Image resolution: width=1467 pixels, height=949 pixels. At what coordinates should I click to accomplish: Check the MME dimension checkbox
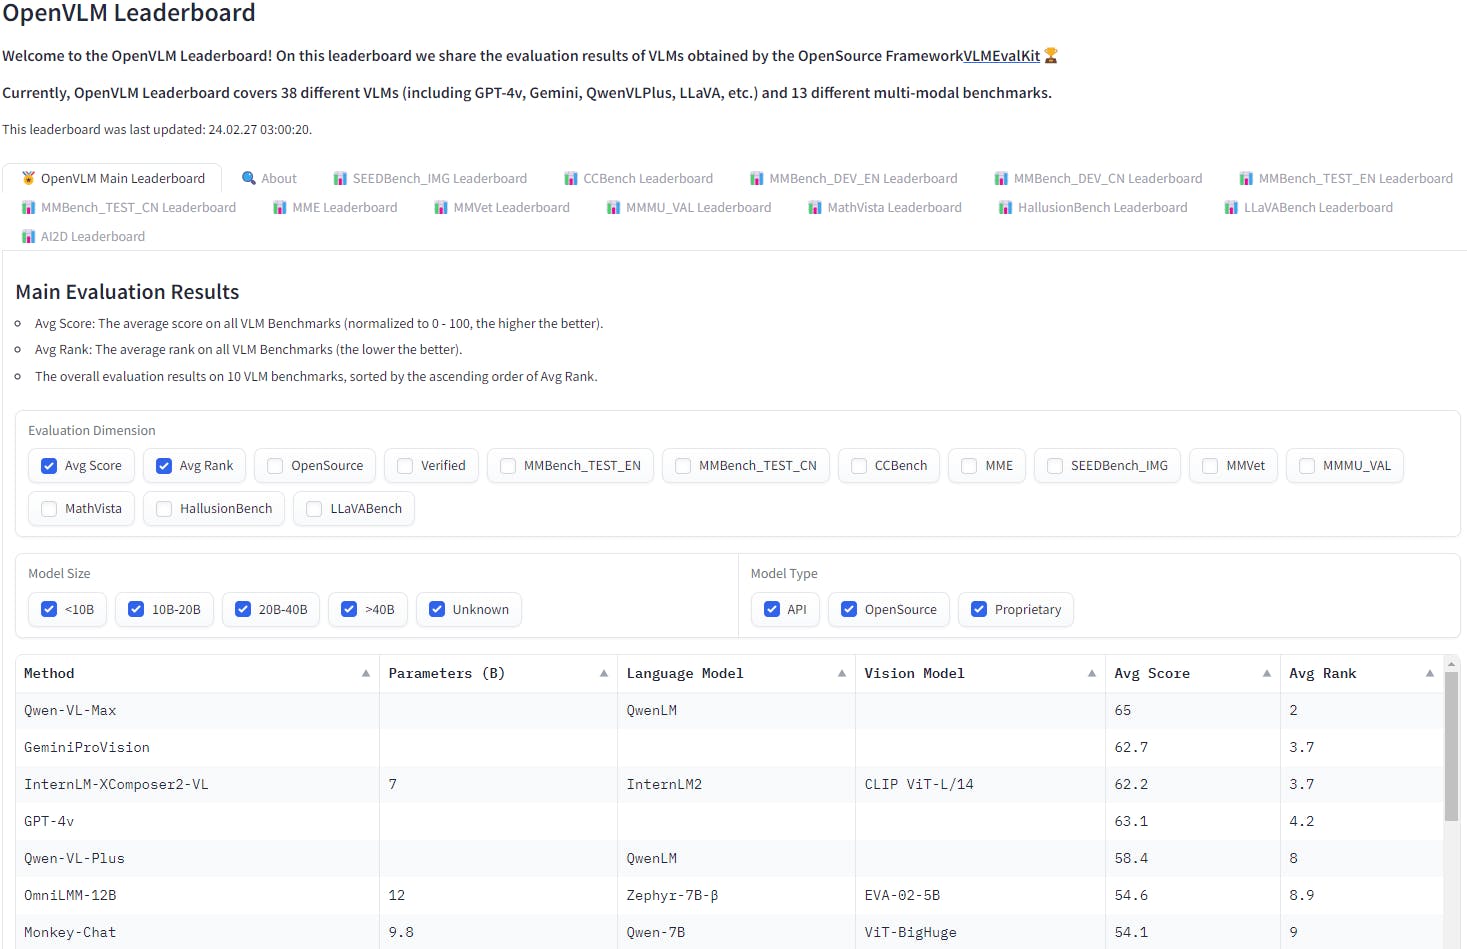(x=969, y=466)
